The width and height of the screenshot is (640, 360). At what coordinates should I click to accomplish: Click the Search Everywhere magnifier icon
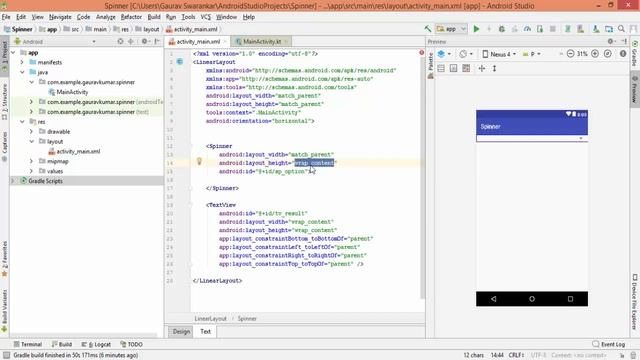click(x=621, y=29)
